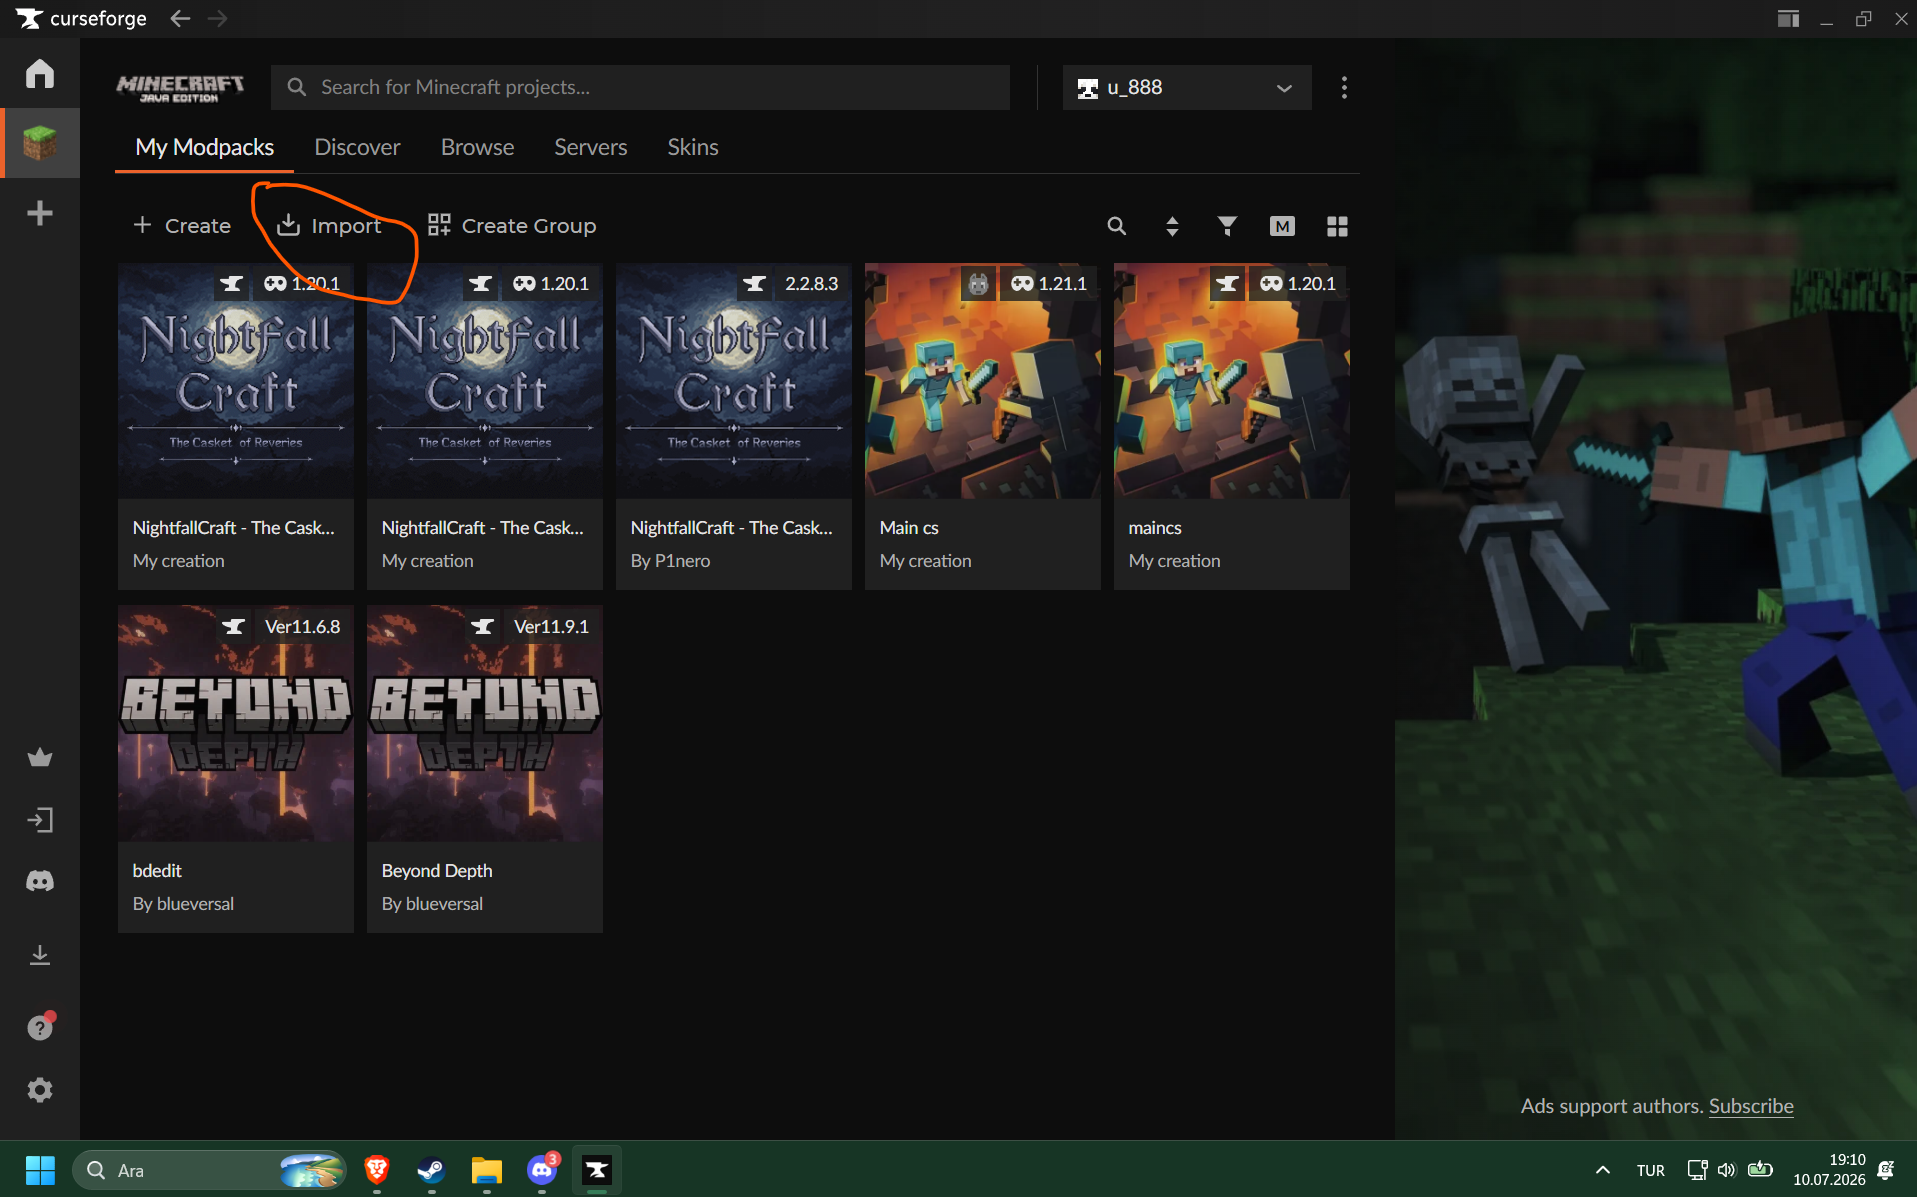Navigate back with the left arrow
This screenshot has width=1917, height=1197.
point(180,18)
